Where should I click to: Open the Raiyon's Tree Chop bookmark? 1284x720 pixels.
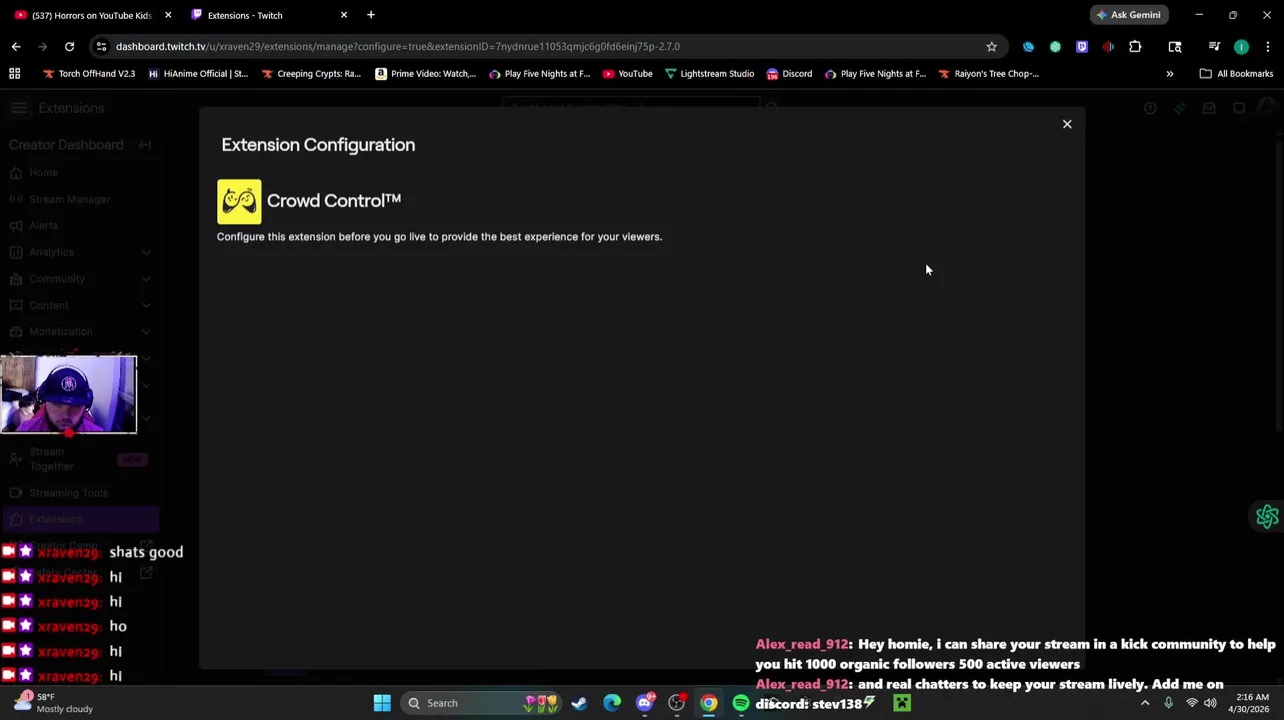[988, 73]
